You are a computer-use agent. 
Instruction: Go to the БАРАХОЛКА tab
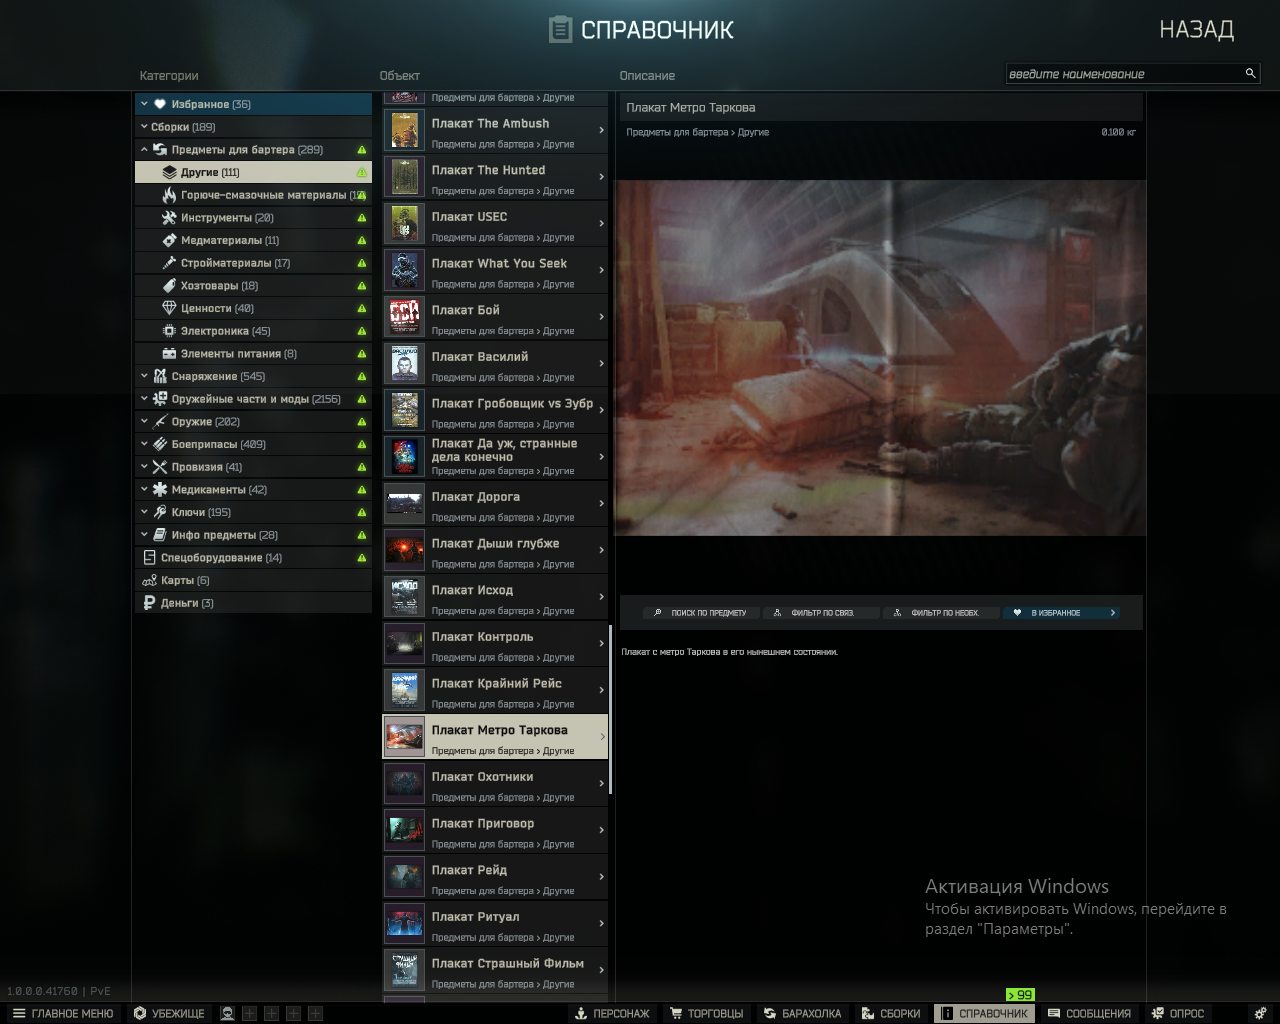(x=801, y=1013)
